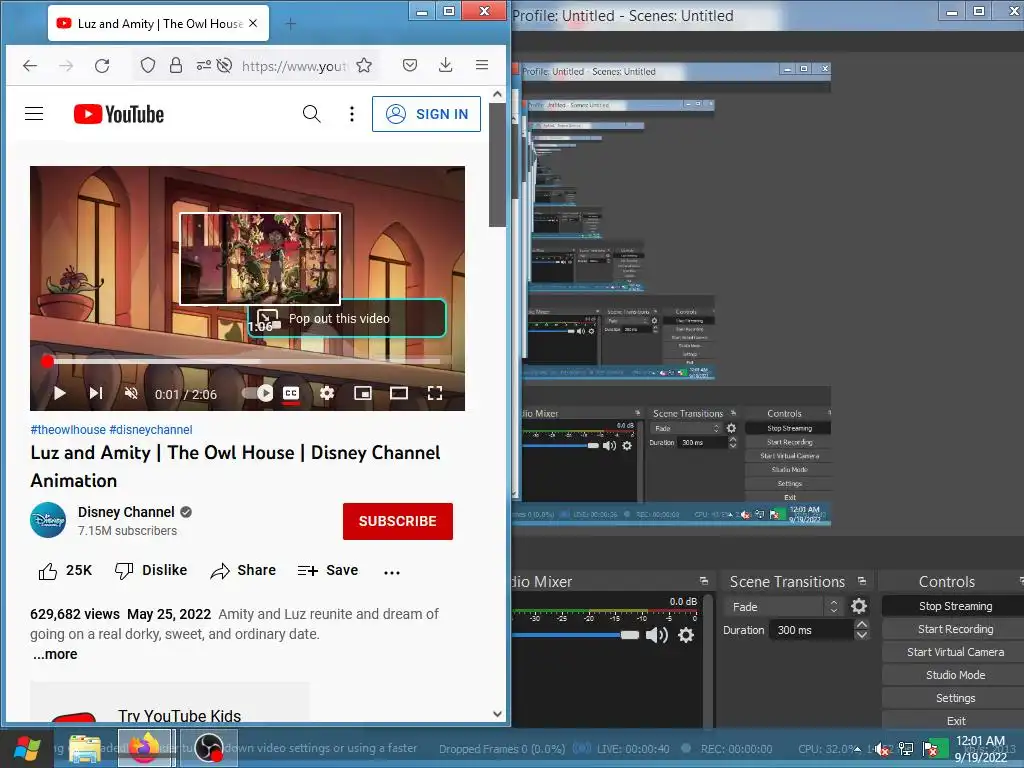Open site permissions icon in address bar
Image resolution: width=1024 pixels, height=768 pixels.
(x=204, y=65)
